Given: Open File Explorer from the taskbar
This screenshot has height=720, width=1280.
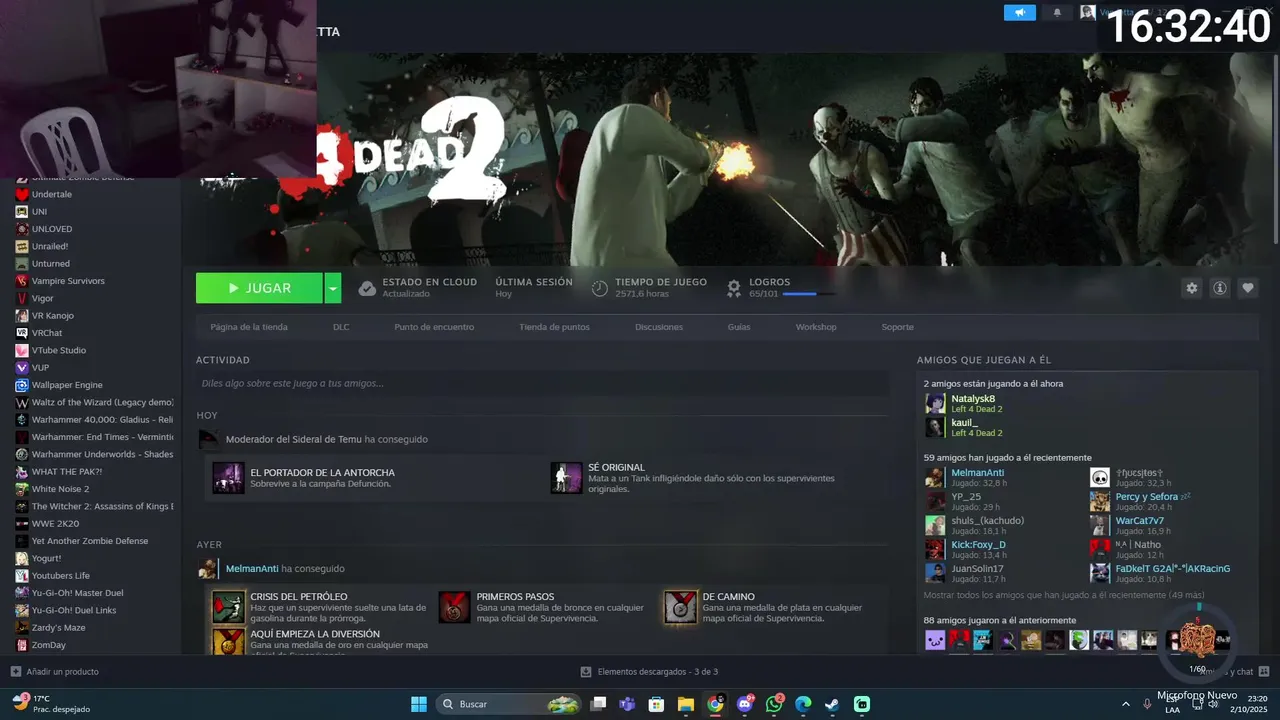Looking at the screenshot, I should coord(686,704).
